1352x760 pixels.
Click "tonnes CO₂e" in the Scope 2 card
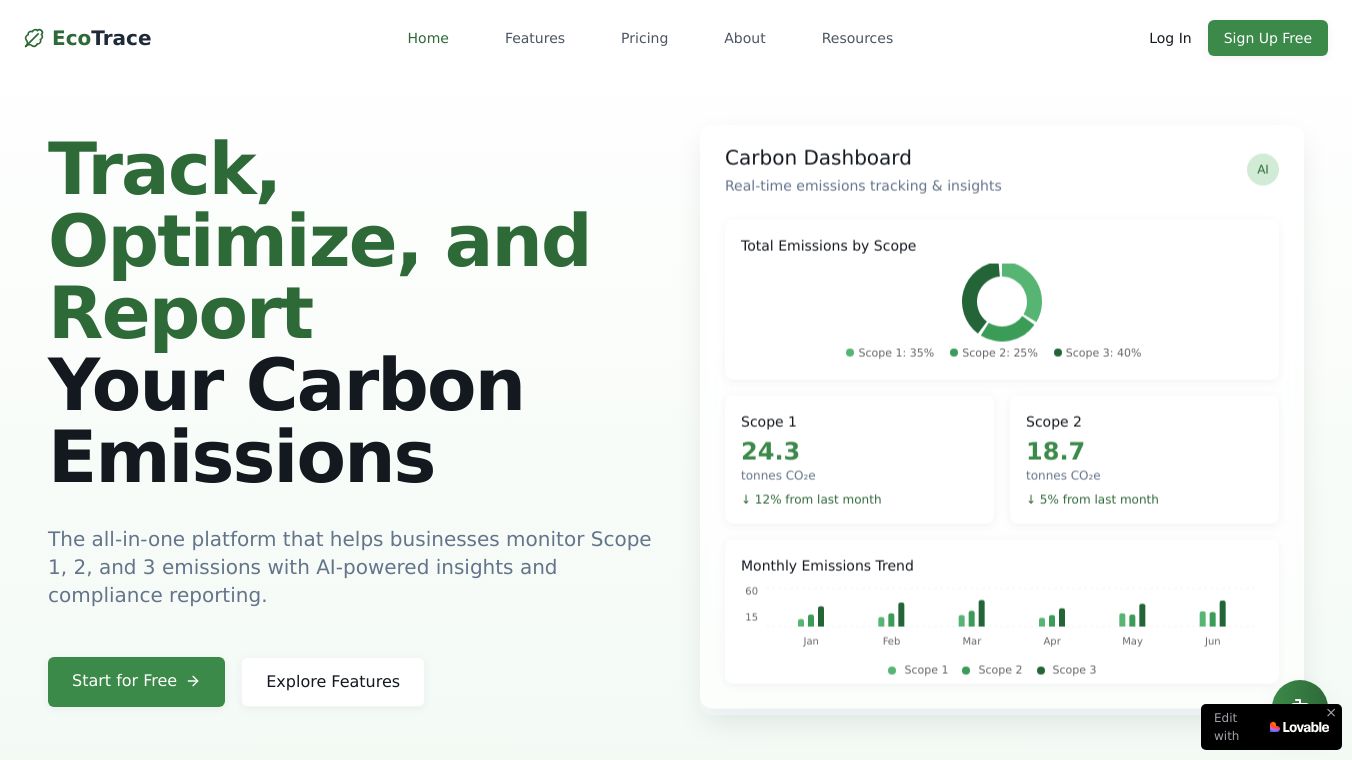click(x=1063, y=476)
